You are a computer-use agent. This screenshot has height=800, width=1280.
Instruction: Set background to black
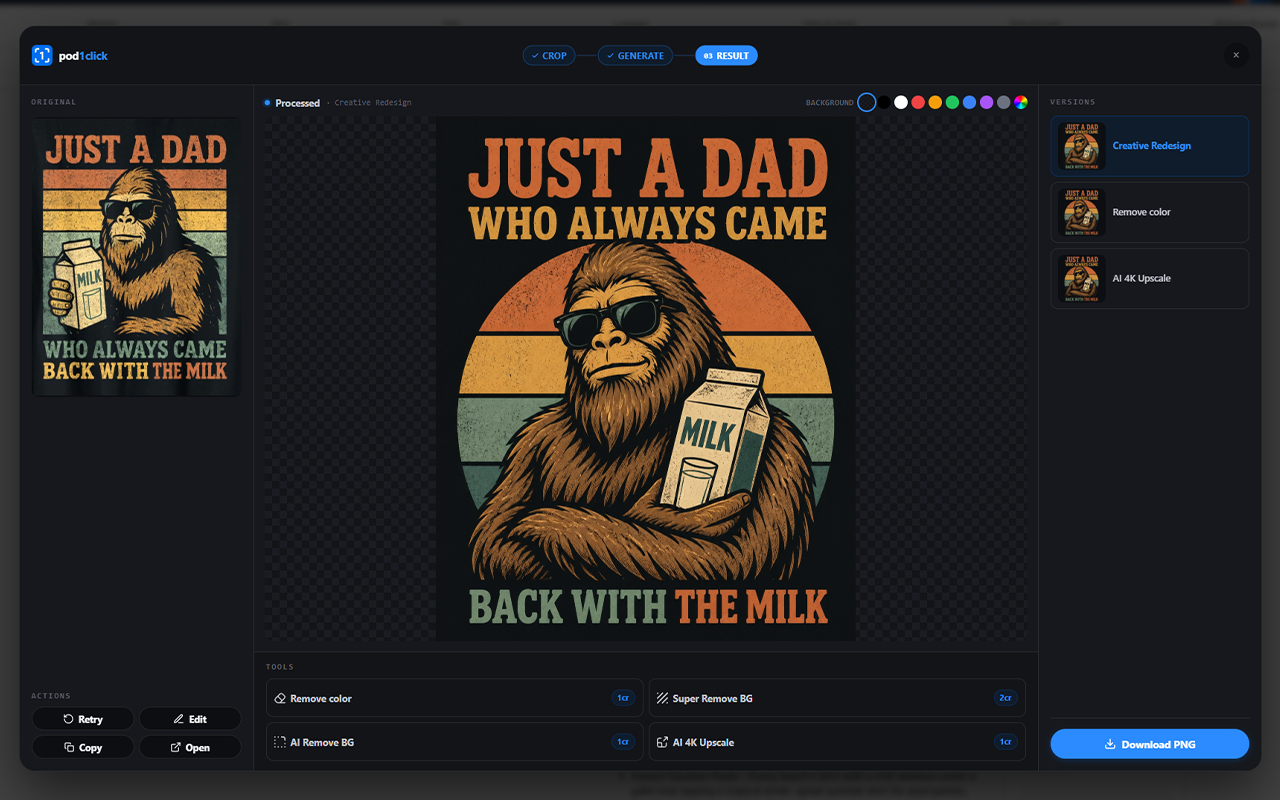tap(884, 102)
